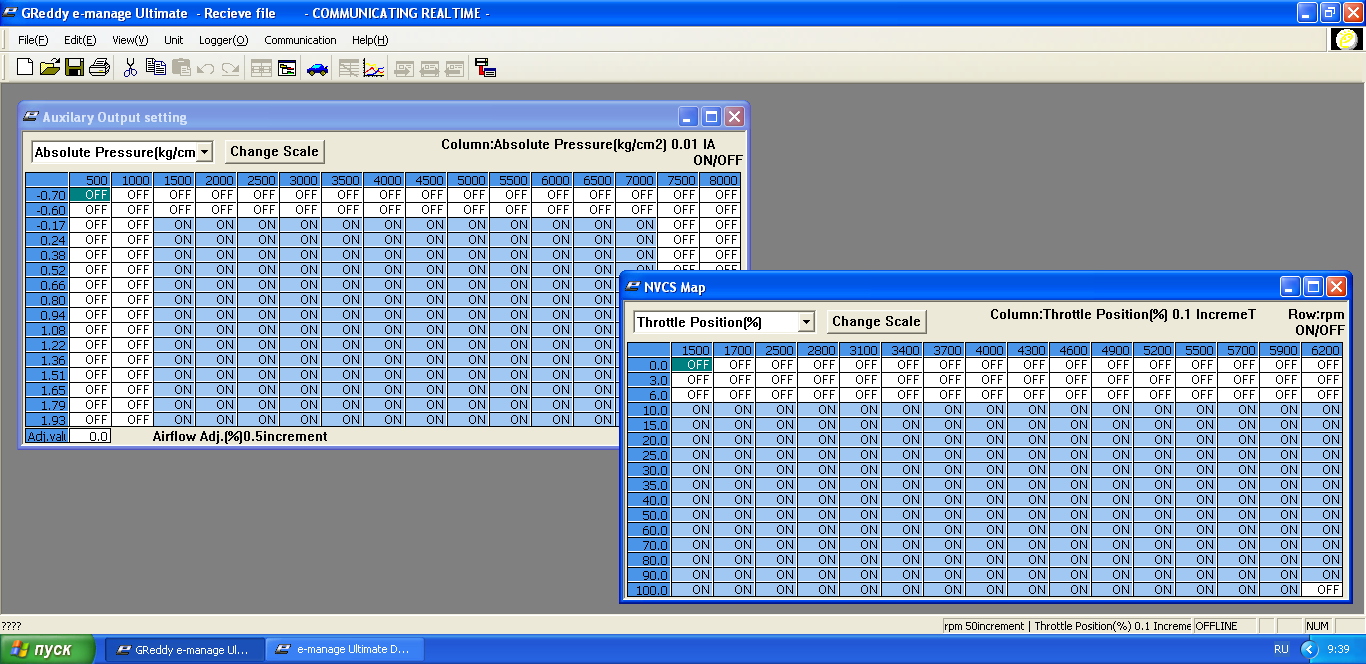The width and height of the screenshot is (1366, 664).
Task: Click Change Scale in NVCS Map window
Action: (x=876, y=322)
